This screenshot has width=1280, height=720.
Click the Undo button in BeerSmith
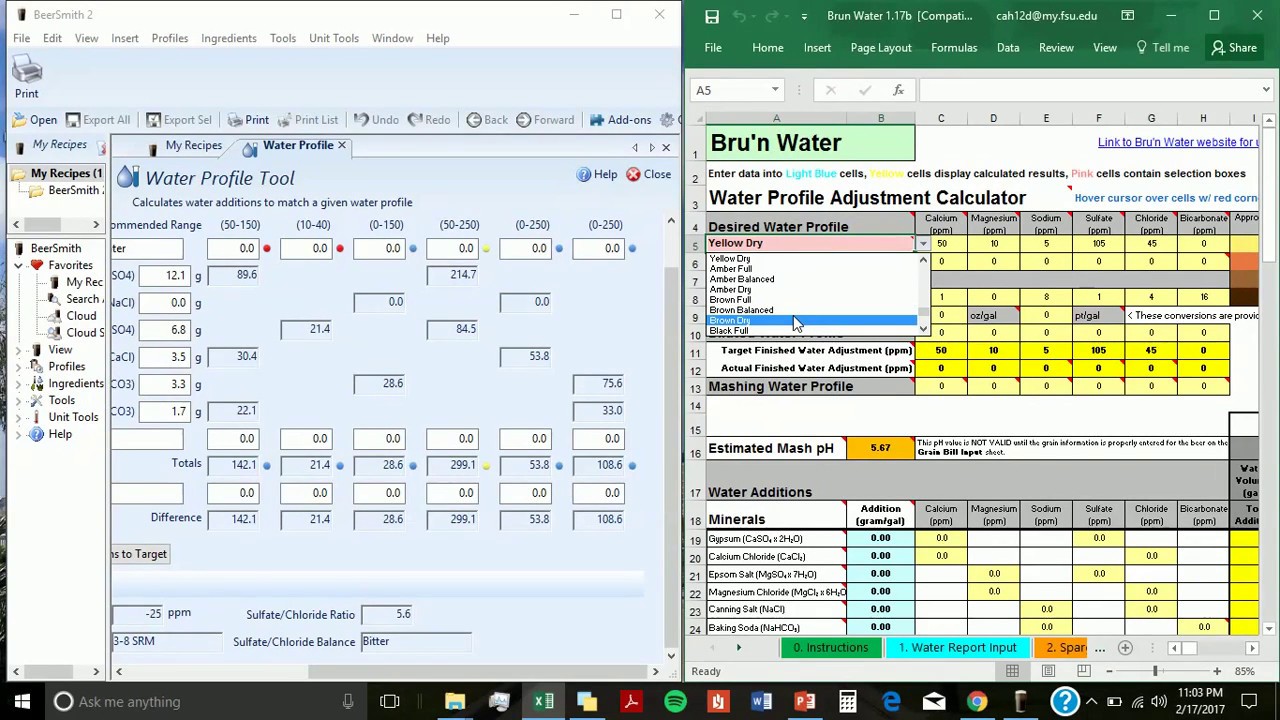coord(376,120)
